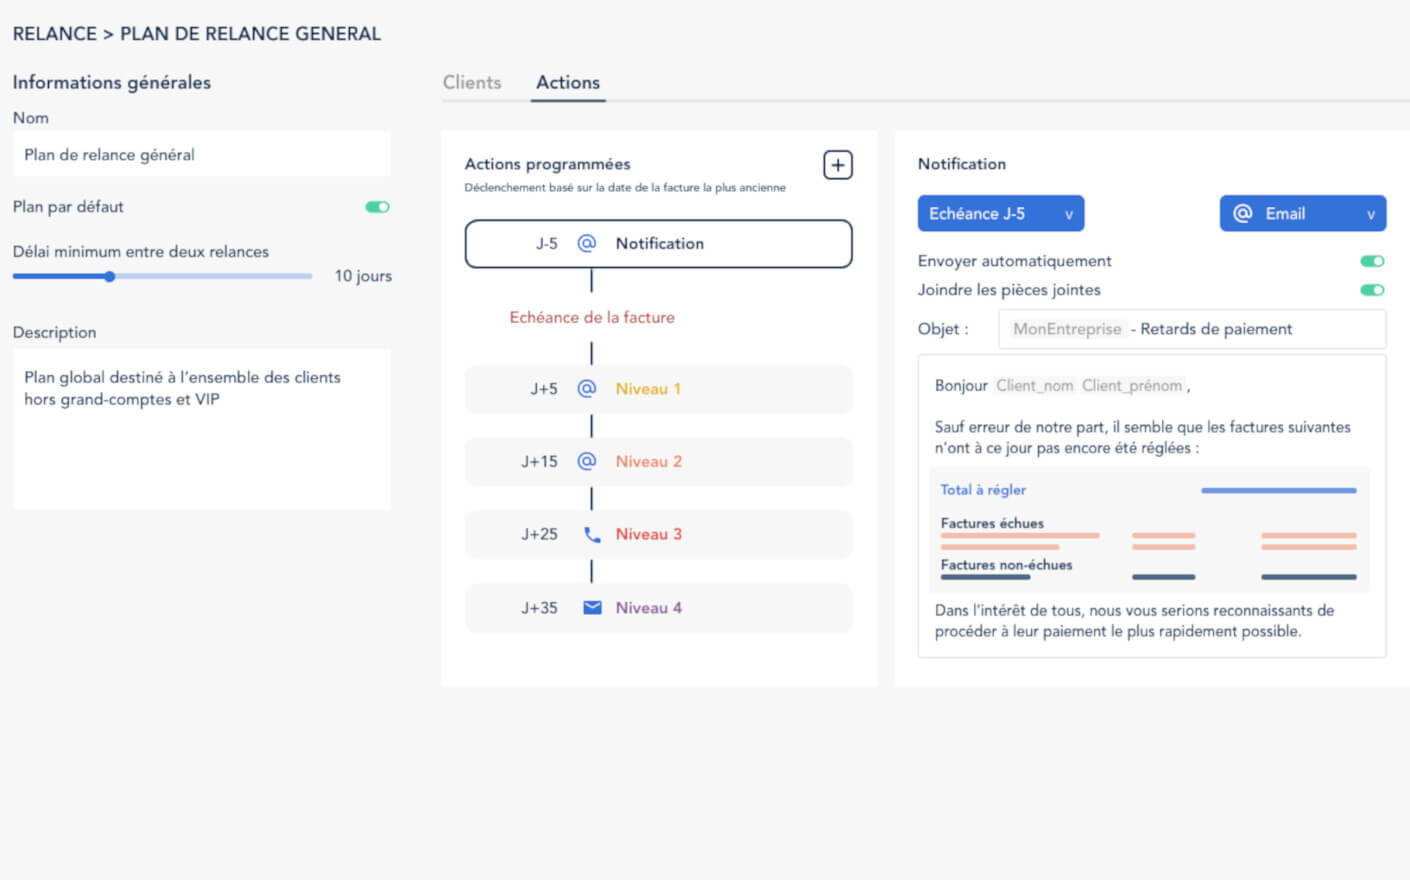
Task: Select the Actions tab
Action: [568, 82]
